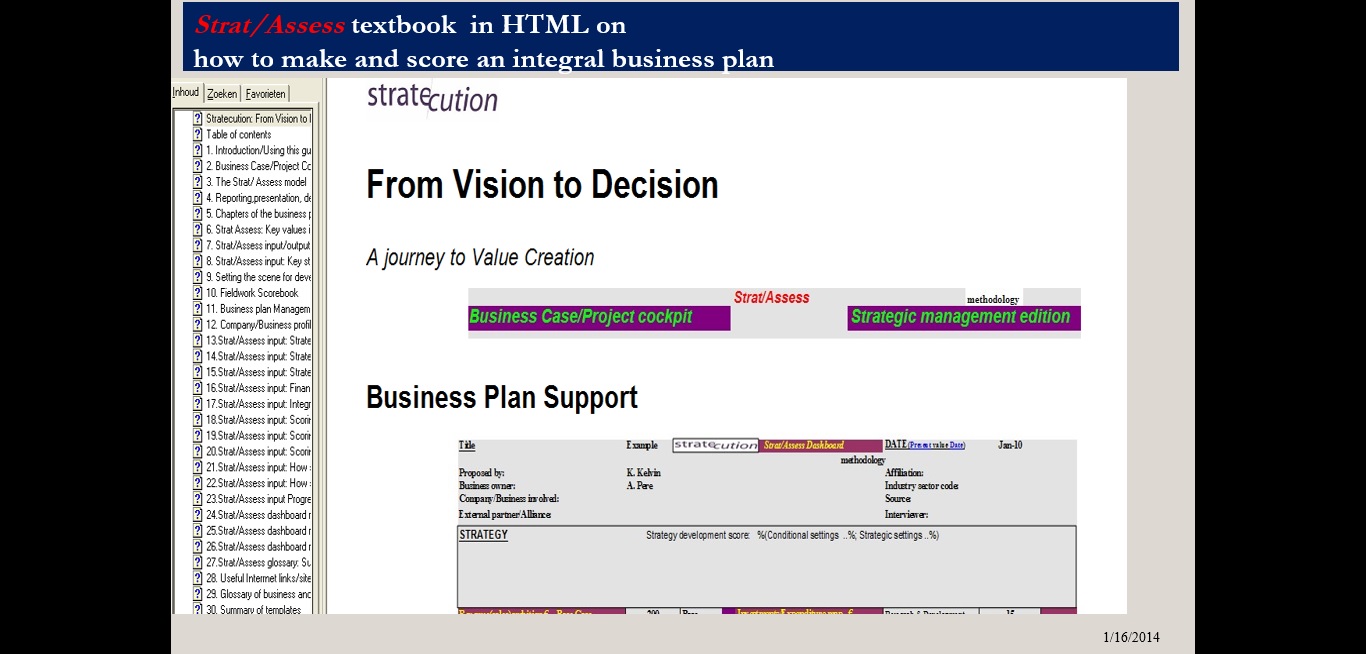The height and width of the screenshot is (654, 1366).
Task: Click the 'Strategic management edition' banner
Action: [x=962, y=317]
